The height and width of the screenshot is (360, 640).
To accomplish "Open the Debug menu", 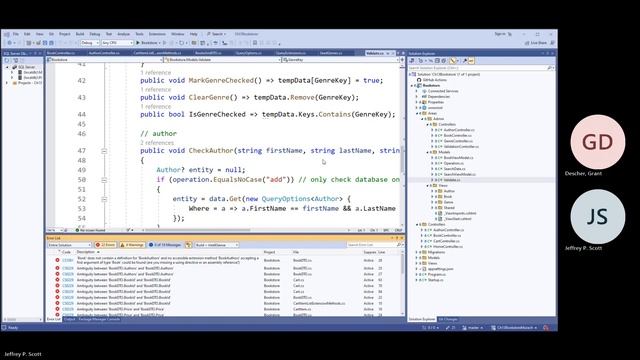I will [x=95, y=34].
